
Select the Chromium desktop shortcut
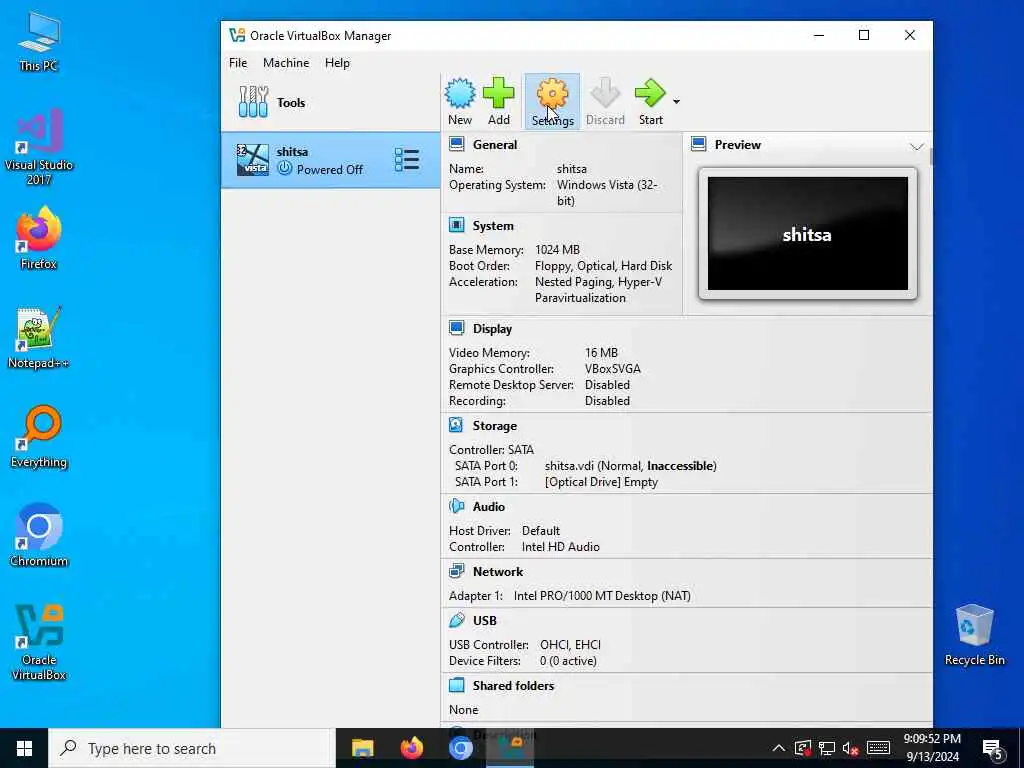39,536
